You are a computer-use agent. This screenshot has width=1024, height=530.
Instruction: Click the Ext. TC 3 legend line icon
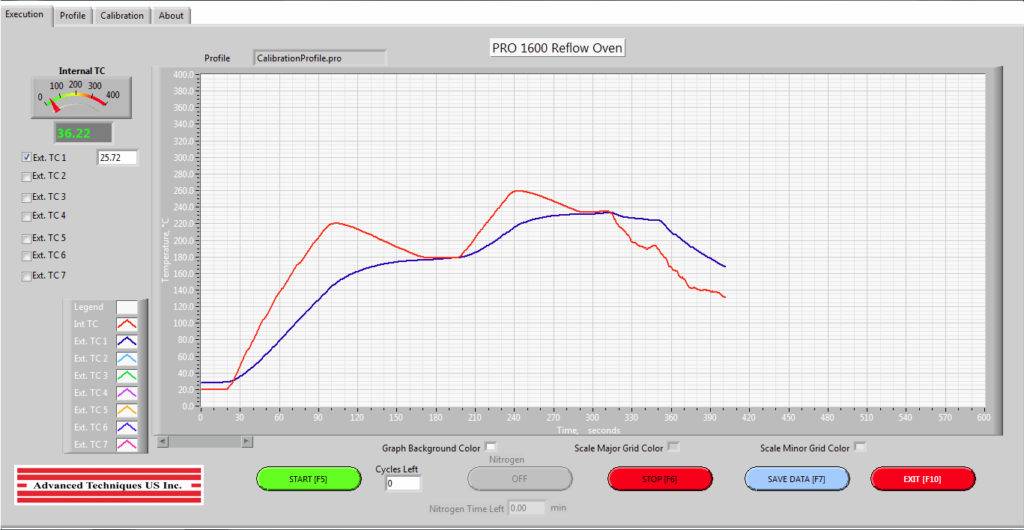127,375
